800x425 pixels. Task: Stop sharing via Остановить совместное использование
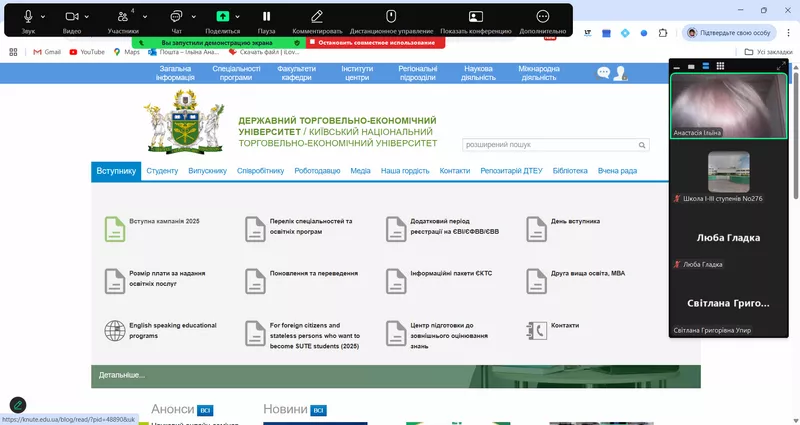[376, 43]
